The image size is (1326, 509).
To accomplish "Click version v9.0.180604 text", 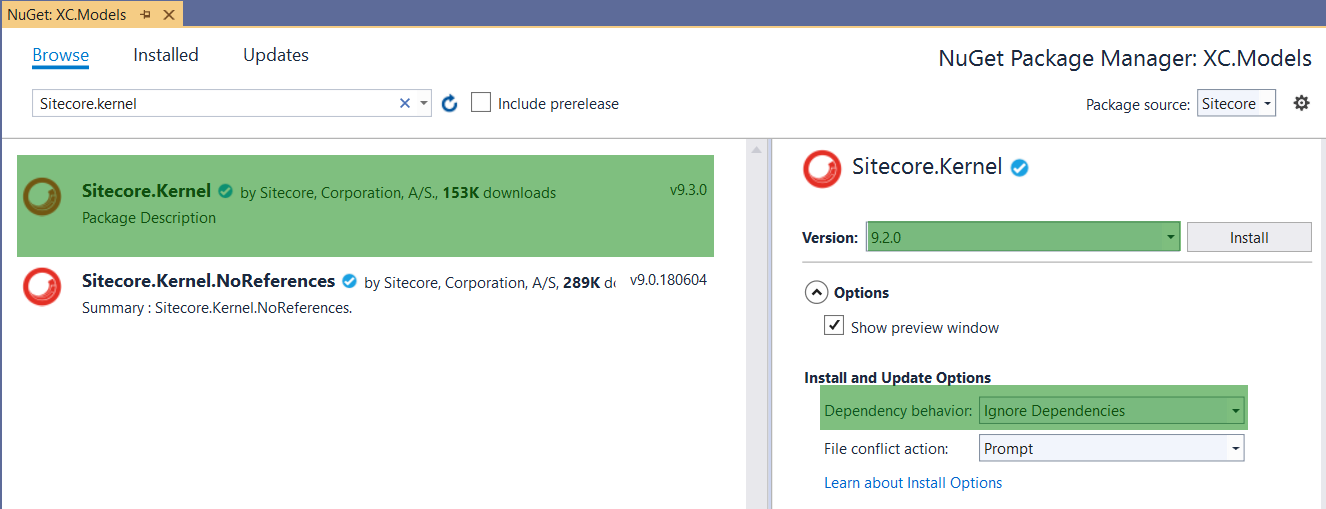I will [x=668, y=280].
